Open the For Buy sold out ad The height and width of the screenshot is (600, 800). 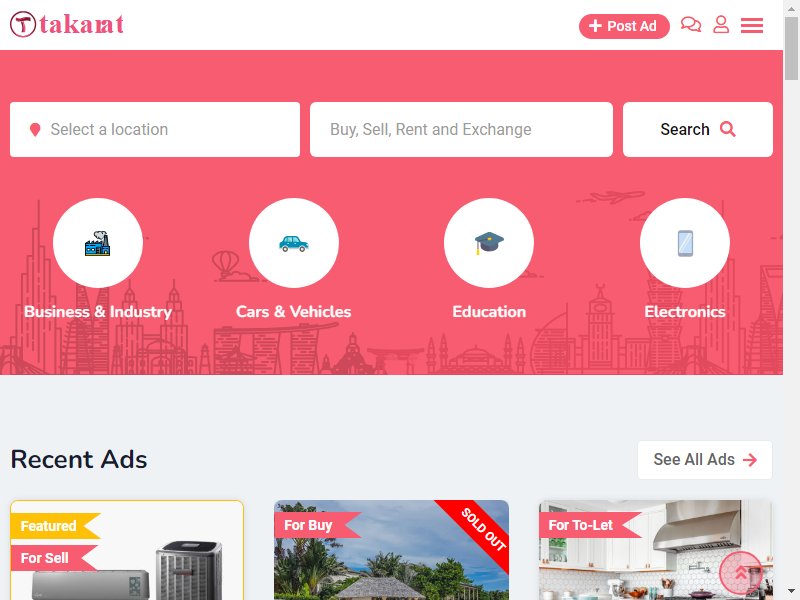[391, 550]
